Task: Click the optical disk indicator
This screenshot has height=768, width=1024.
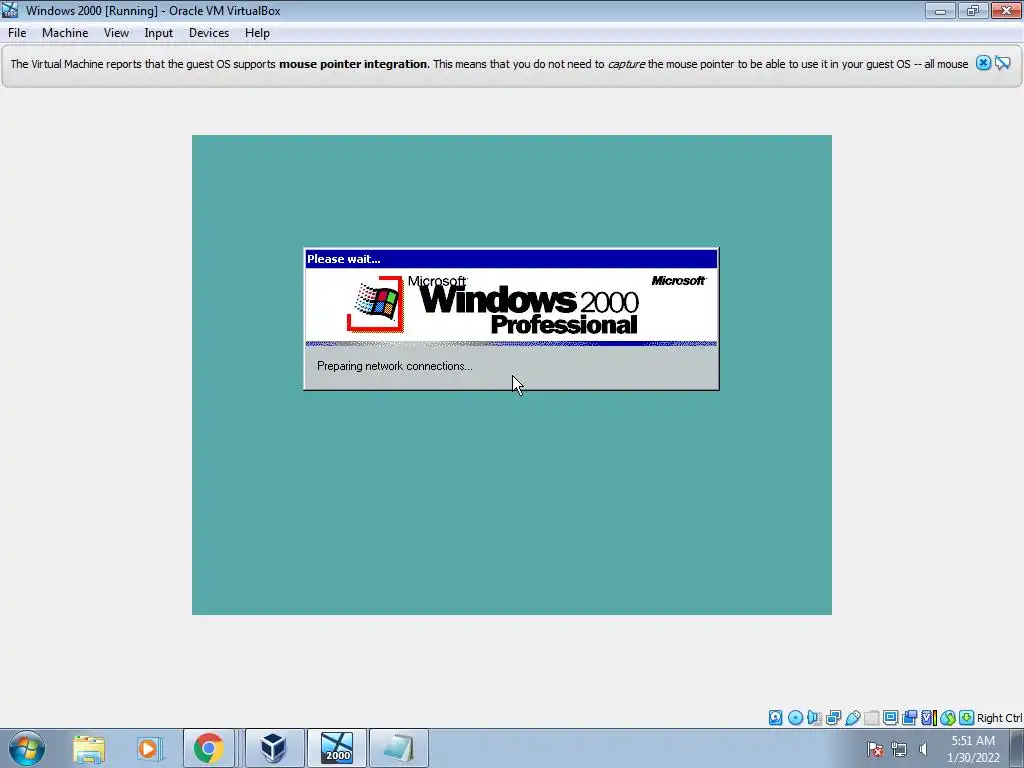Action: coord(795,718)
